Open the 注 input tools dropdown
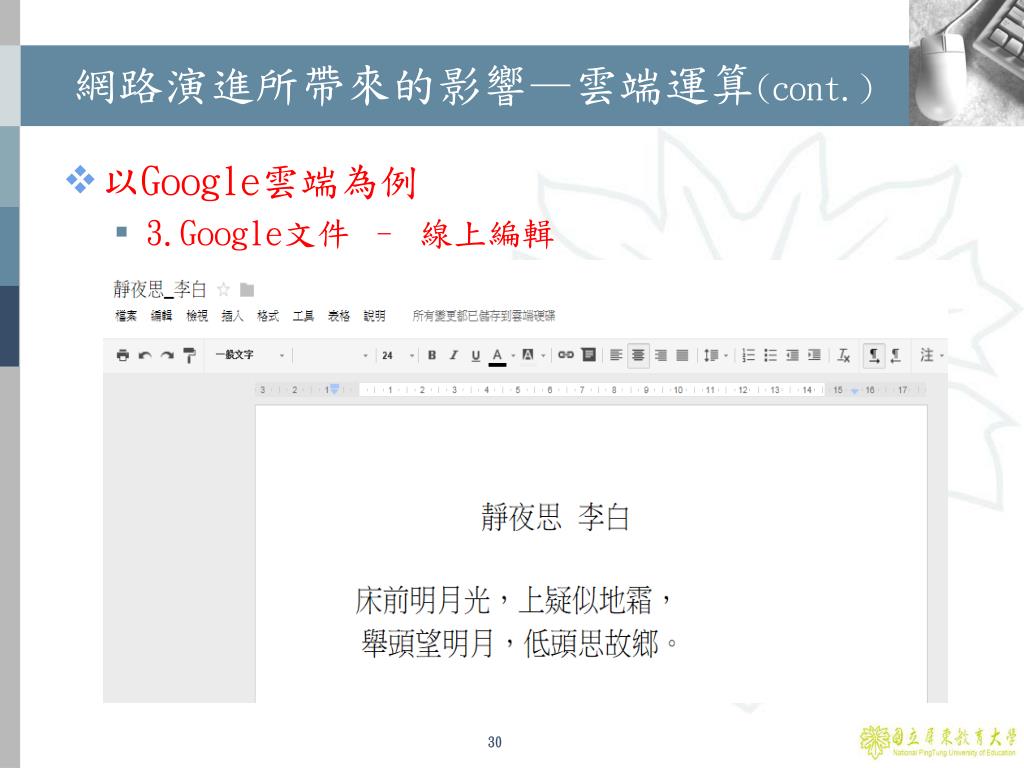Viewport: 1024px width, 768px height. 931,355
